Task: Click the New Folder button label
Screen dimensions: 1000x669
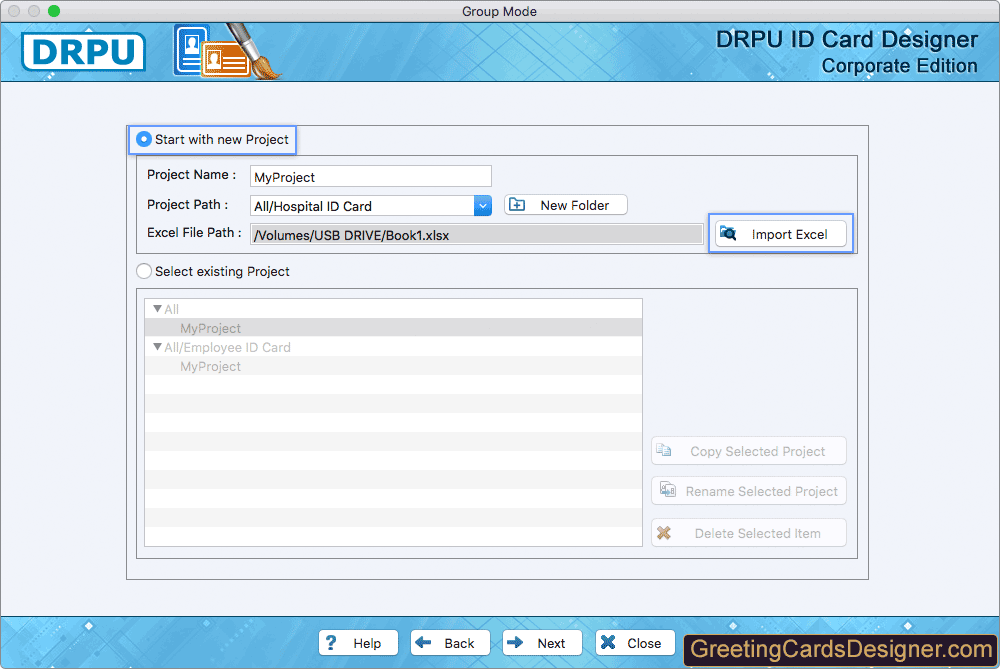Action: pyautogui.click(x=575, y=205)
